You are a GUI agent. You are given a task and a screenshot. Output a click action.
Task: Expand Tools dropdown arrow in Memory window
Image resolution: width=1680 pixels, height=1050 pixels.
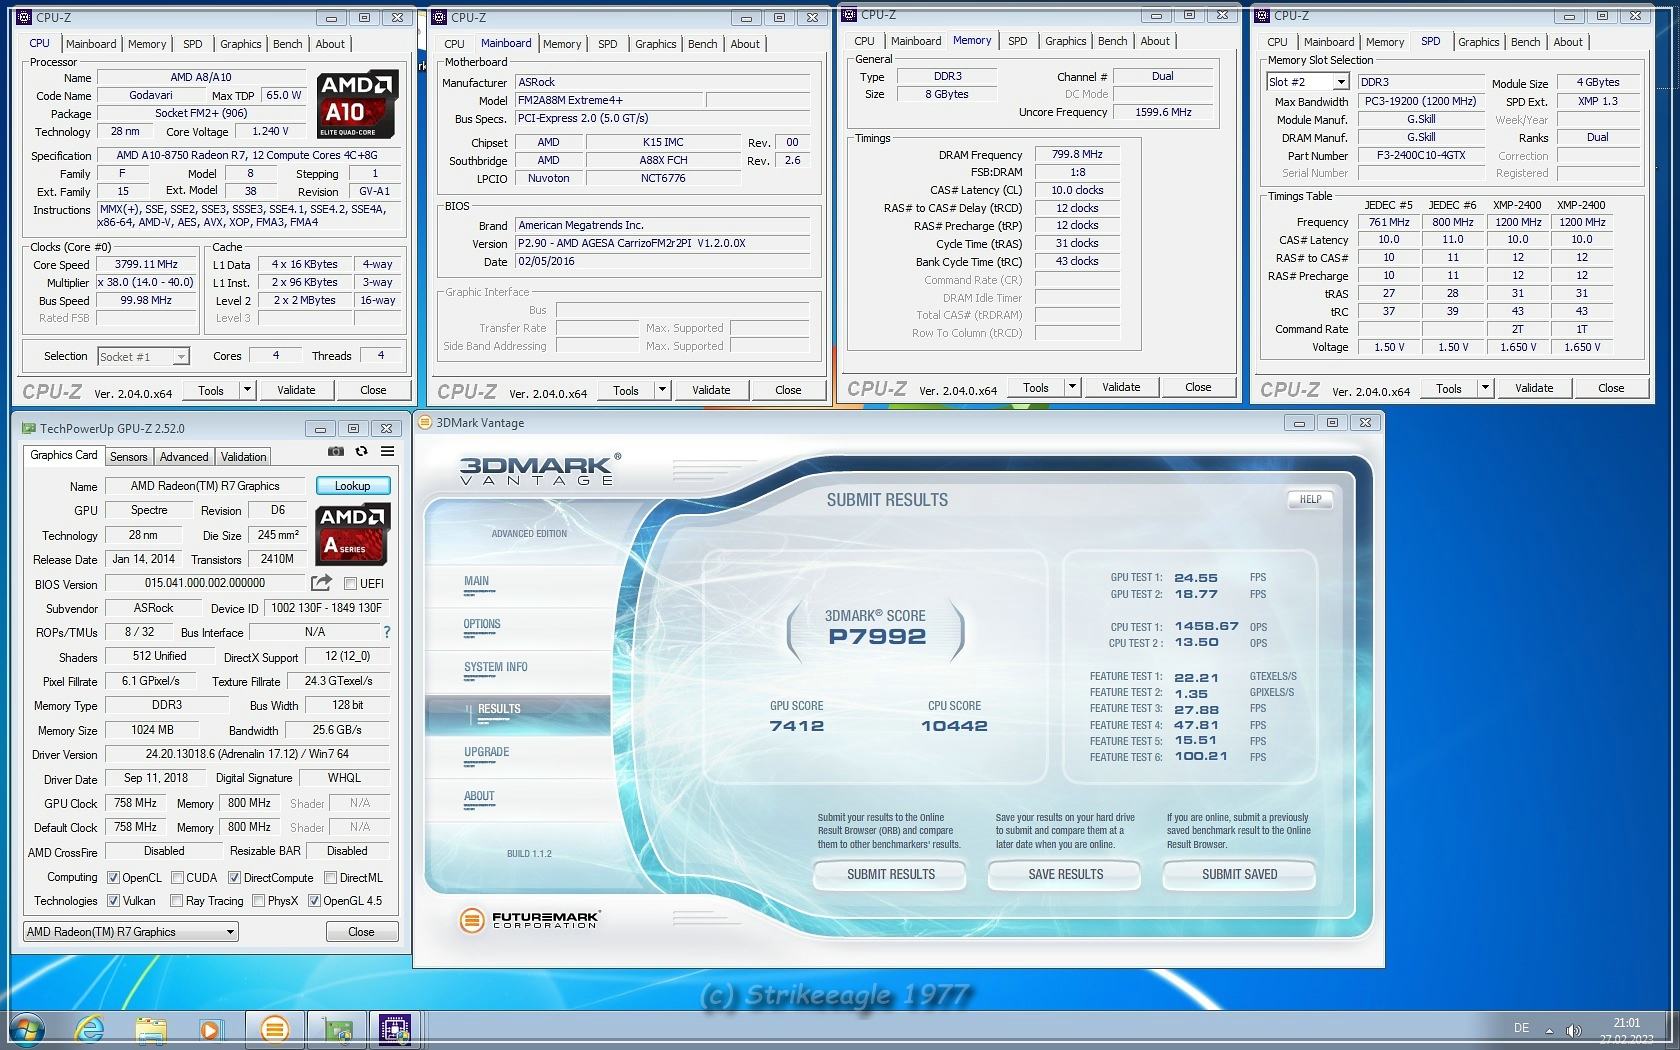(x=1072, y=387)
